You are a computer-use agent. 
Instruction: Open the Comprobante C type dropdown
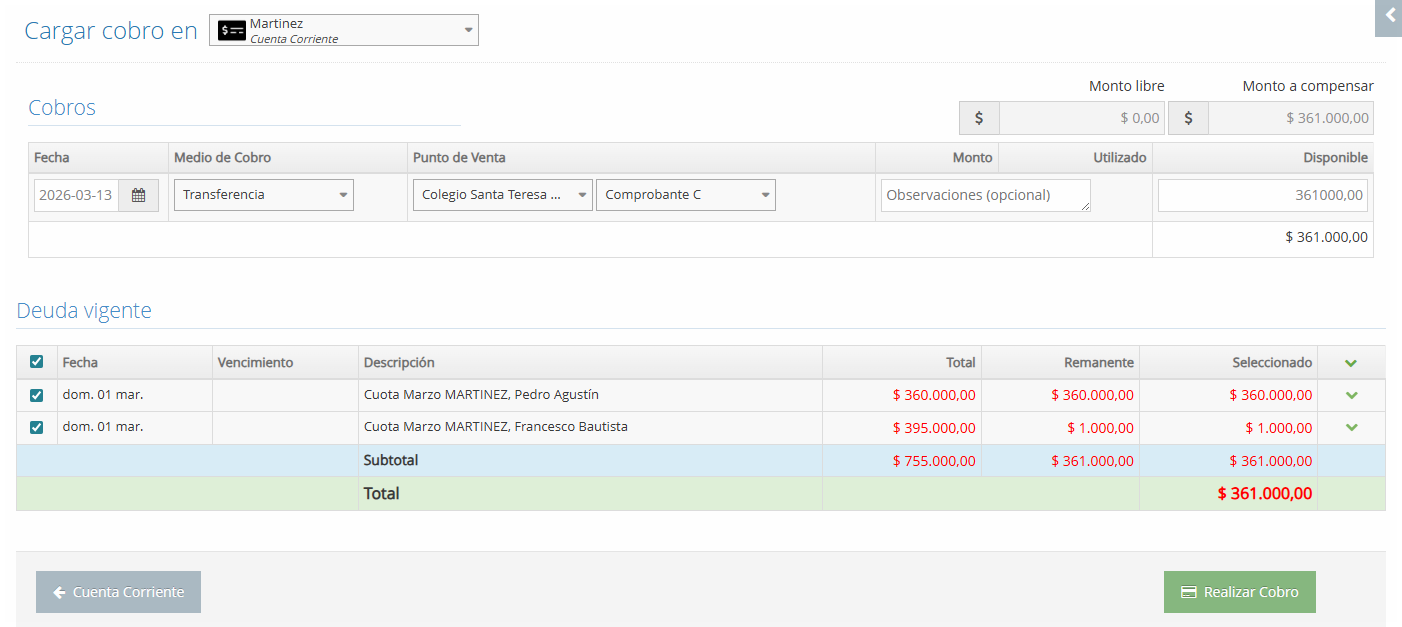[x=685, y=195]
